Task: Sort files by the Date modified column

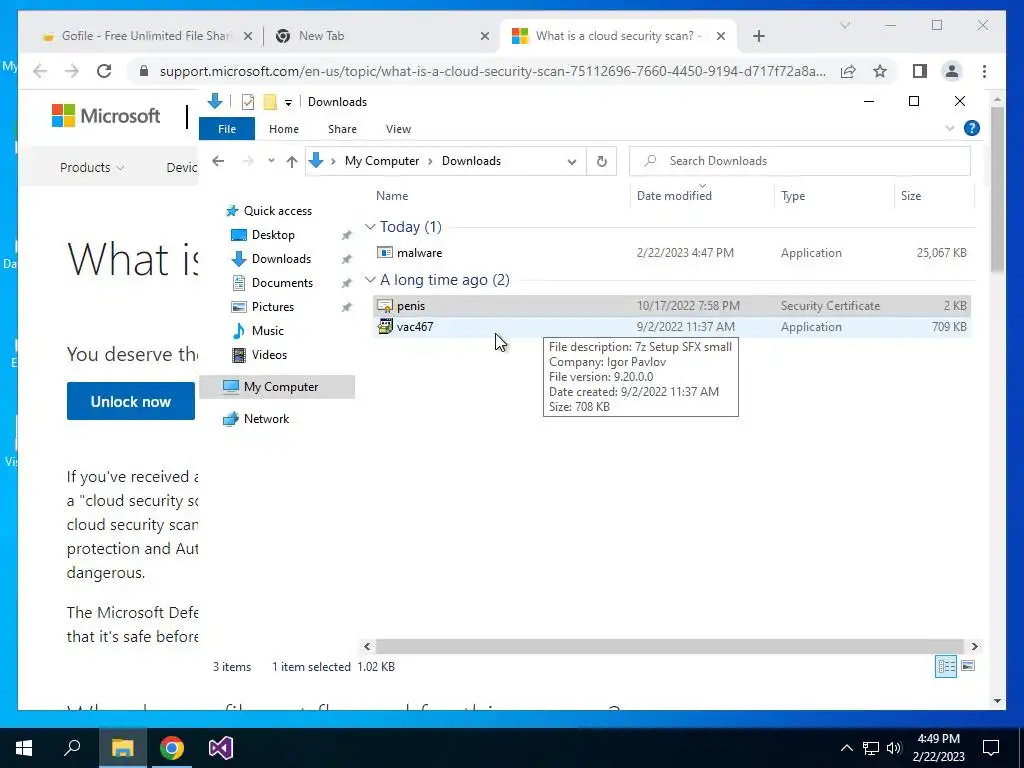Action: pyautogui.click(x=674, y=196)
